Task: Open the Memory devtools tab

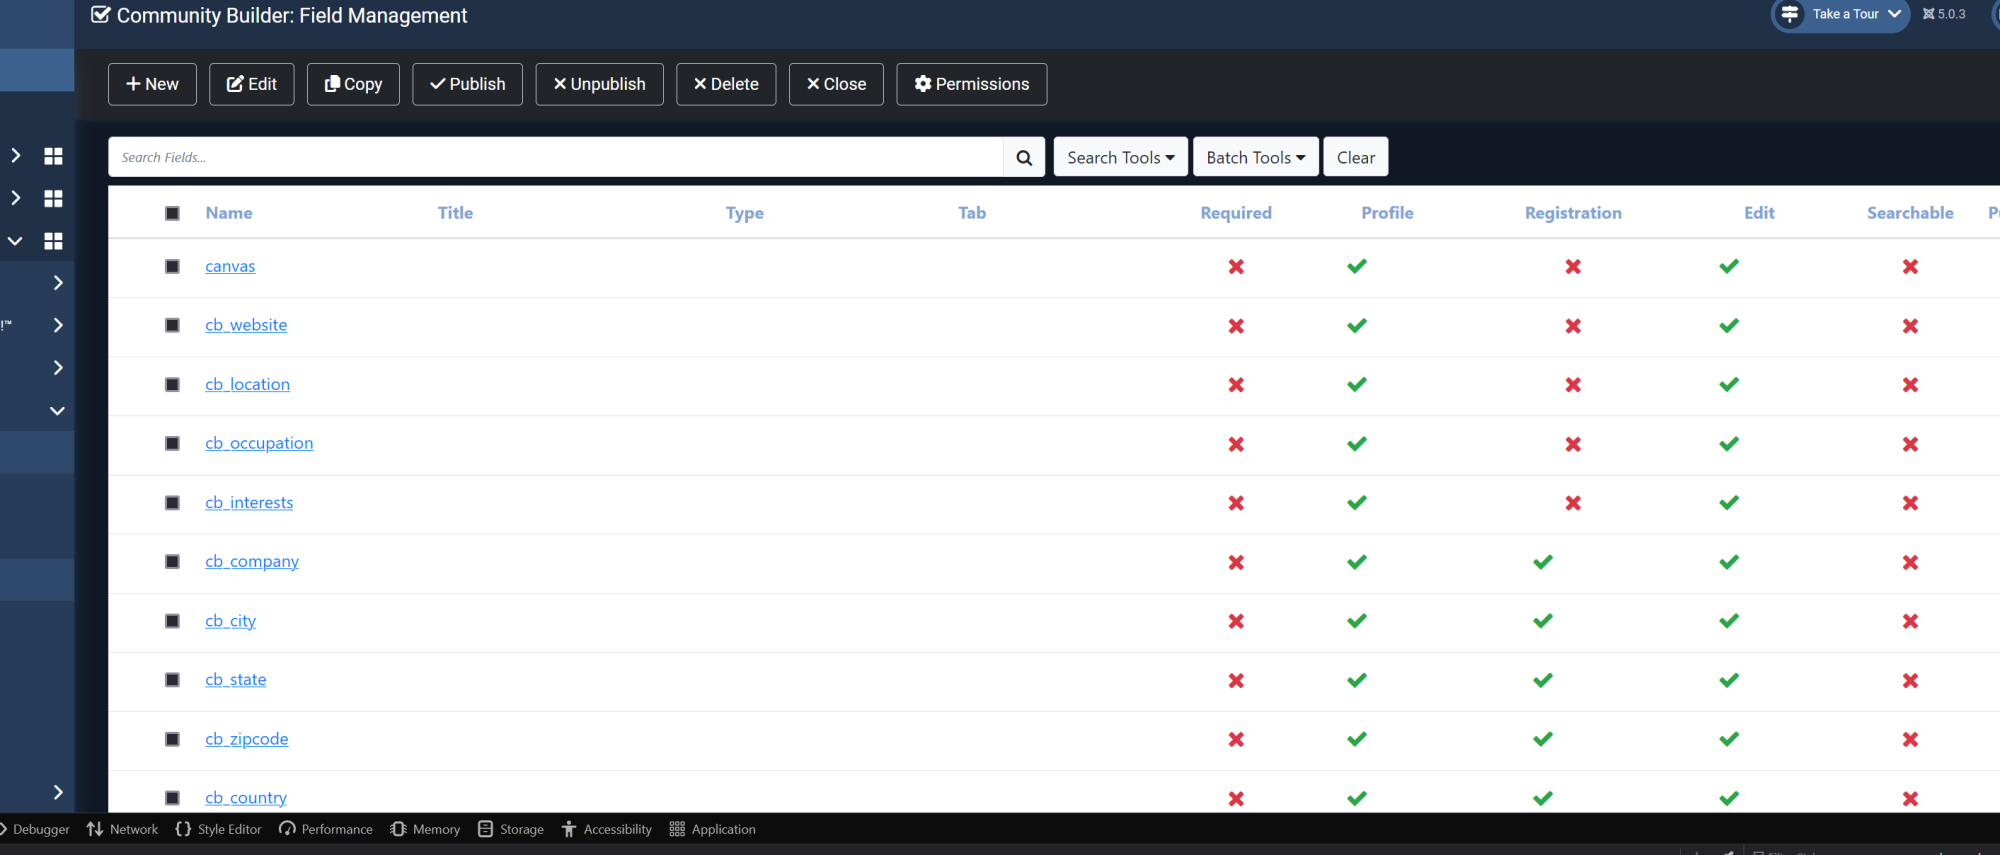Action: (x=425, y=829)
